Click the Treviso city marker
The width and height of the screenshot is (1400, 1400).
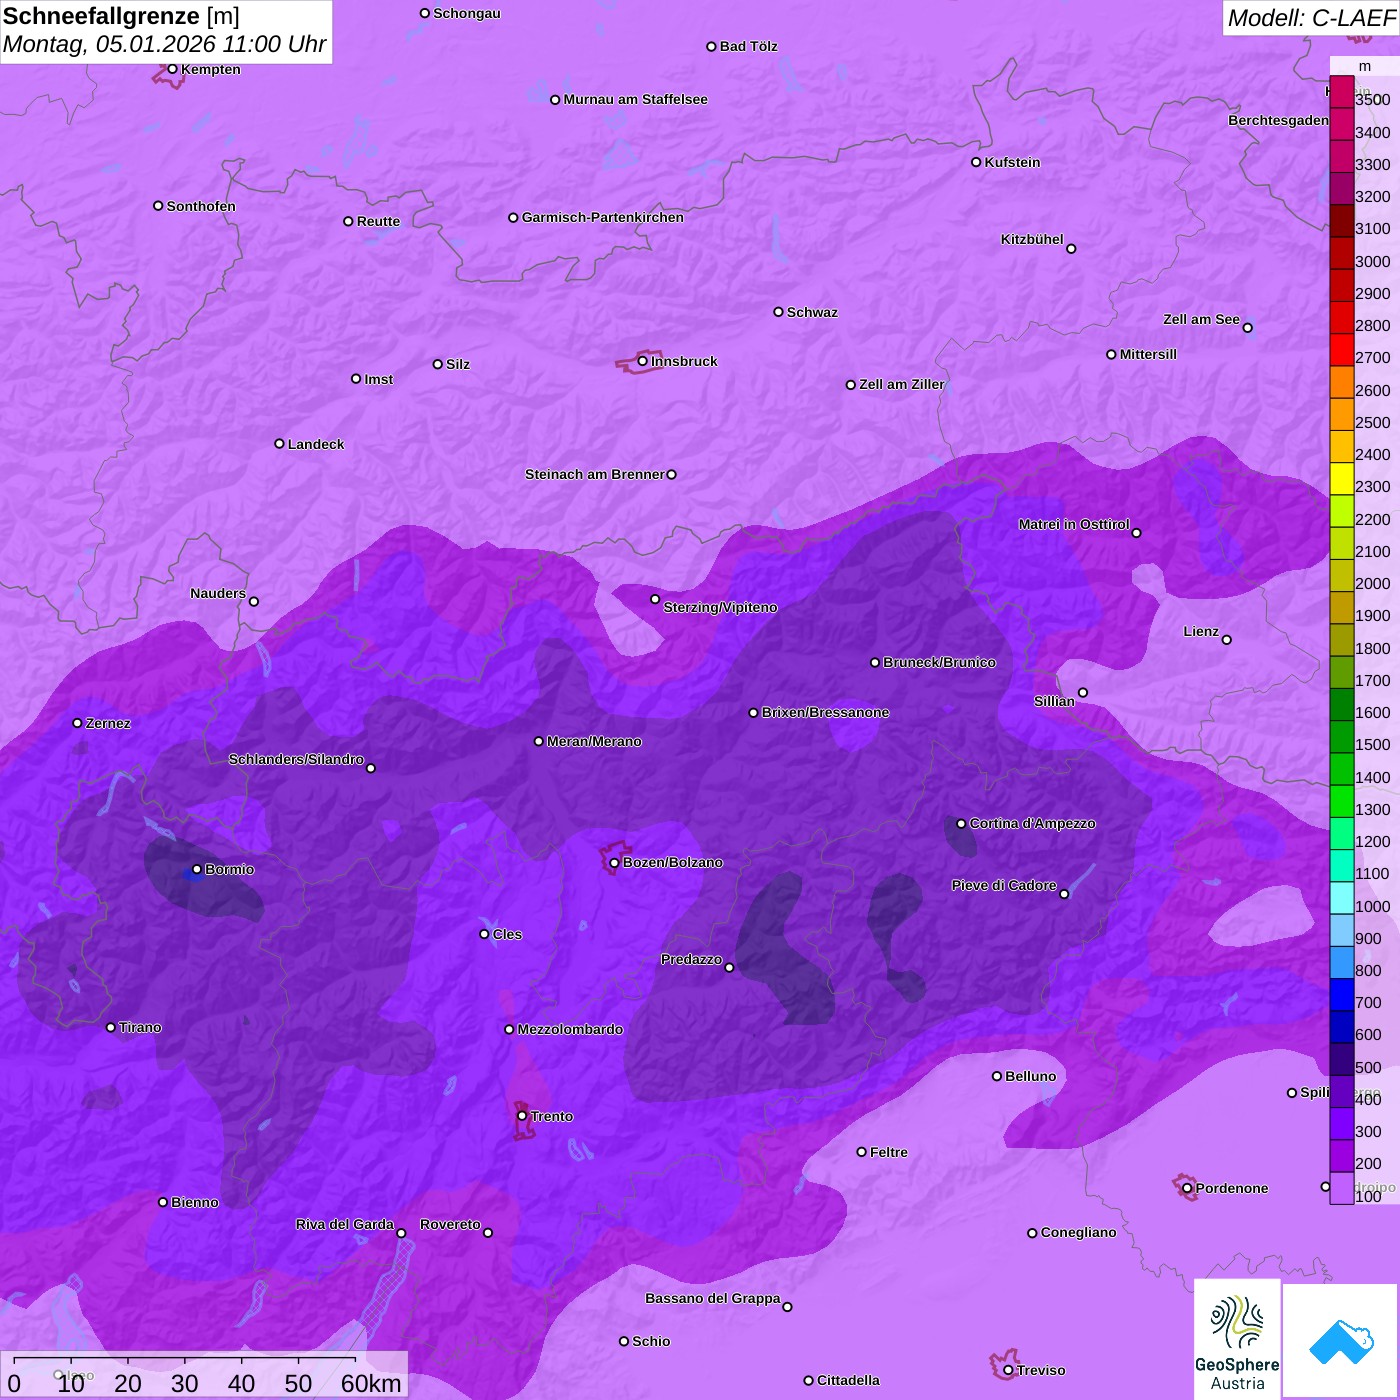click(x=1008, y=1370)
